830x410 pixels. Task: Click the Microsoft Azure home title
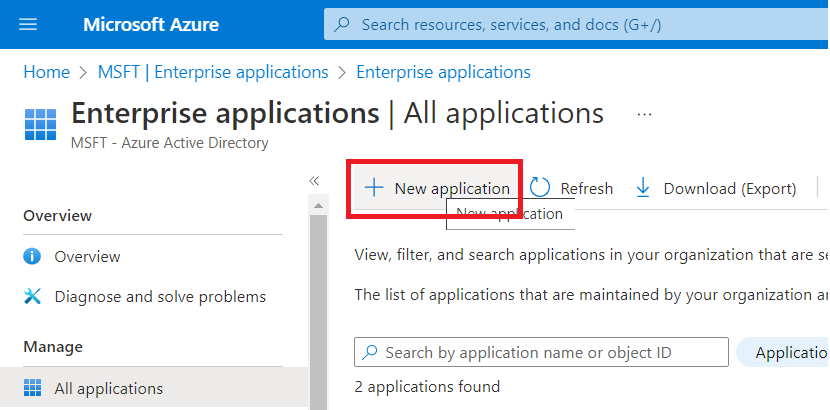[151, 24]
